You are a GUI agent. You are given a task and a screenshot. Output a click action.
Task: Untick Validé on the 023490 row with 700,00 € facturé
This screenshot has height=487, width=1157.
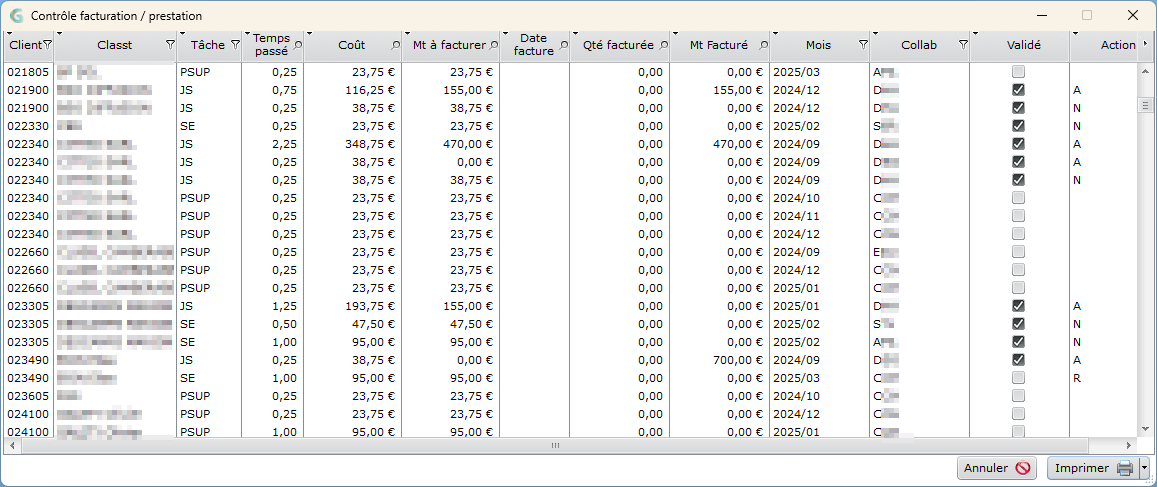pos(1018,359)
